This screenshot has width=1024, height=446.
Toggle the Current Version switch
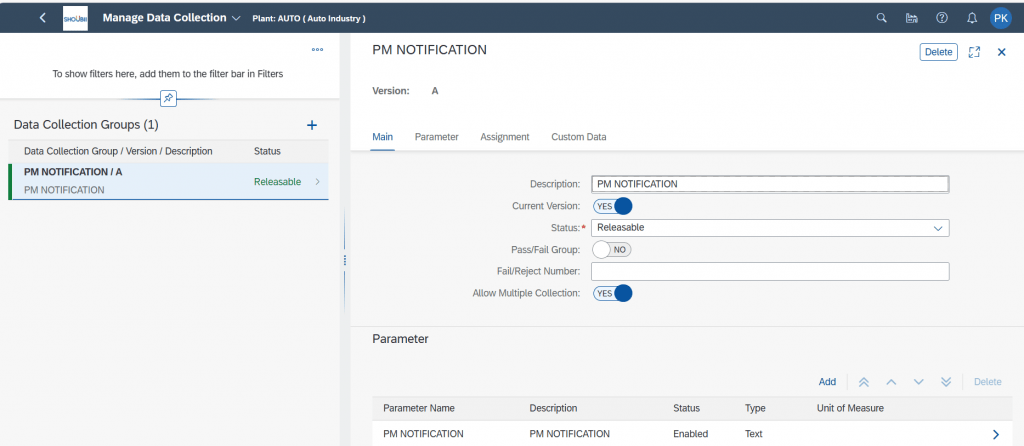613,206
